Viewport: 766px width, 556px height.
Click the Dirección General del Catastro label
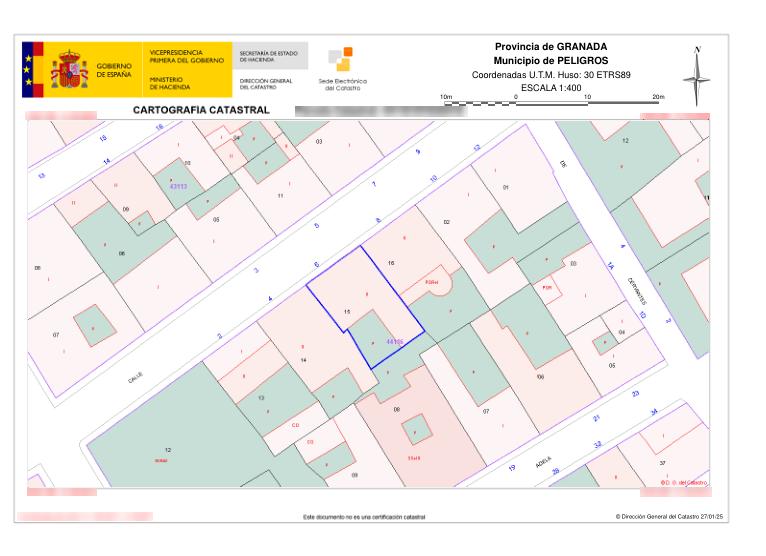pos(266,82)
